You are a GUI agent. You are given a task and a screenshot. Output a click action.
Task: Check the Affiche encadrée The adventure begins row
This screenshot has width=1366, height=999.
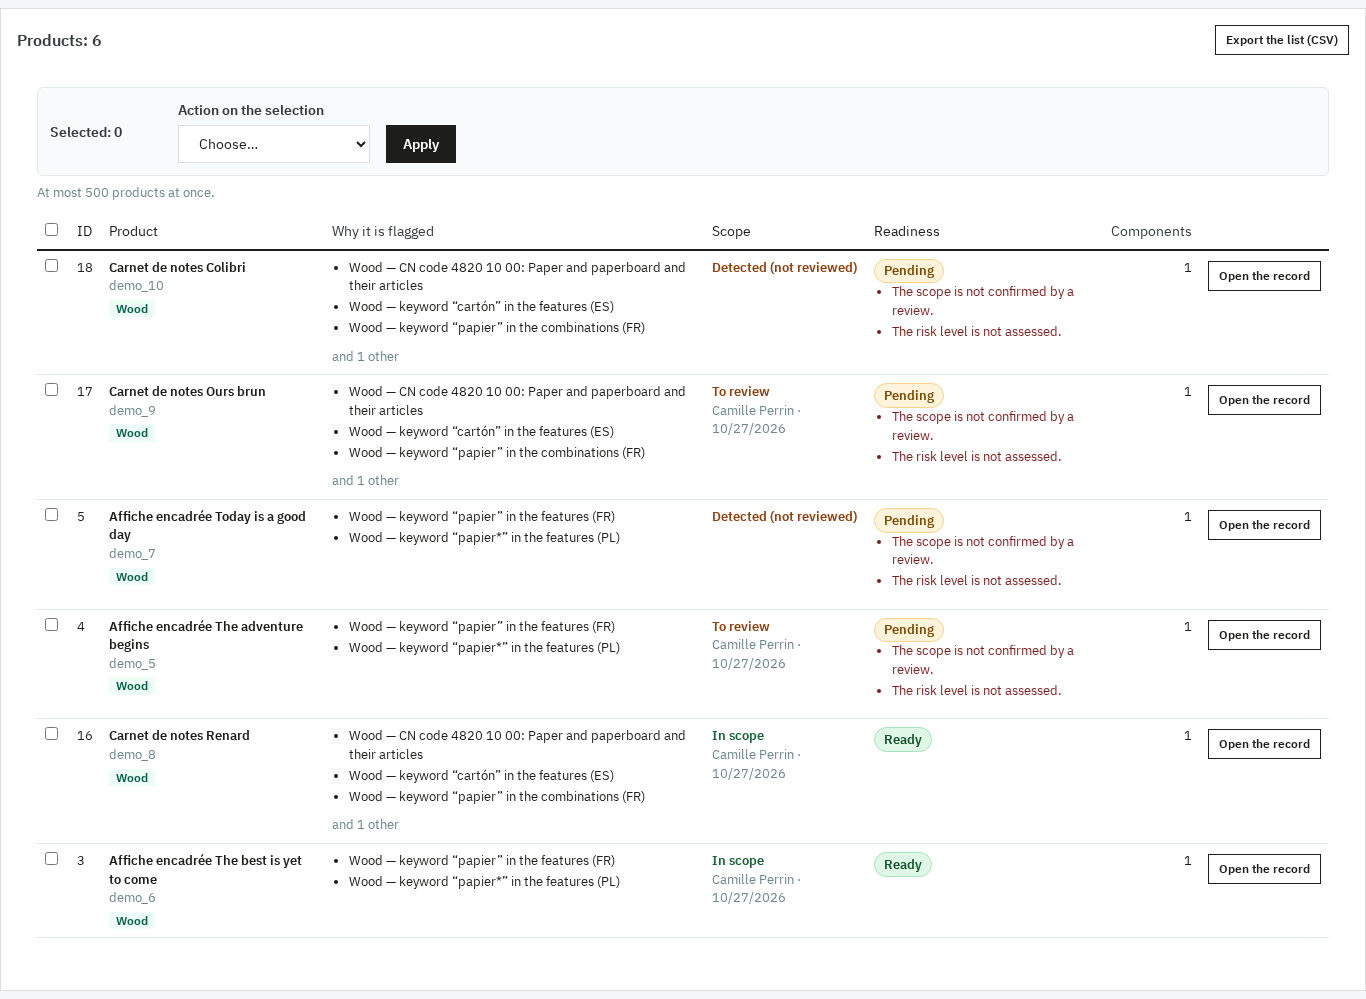pyautogui.click(x=52, y=625)
